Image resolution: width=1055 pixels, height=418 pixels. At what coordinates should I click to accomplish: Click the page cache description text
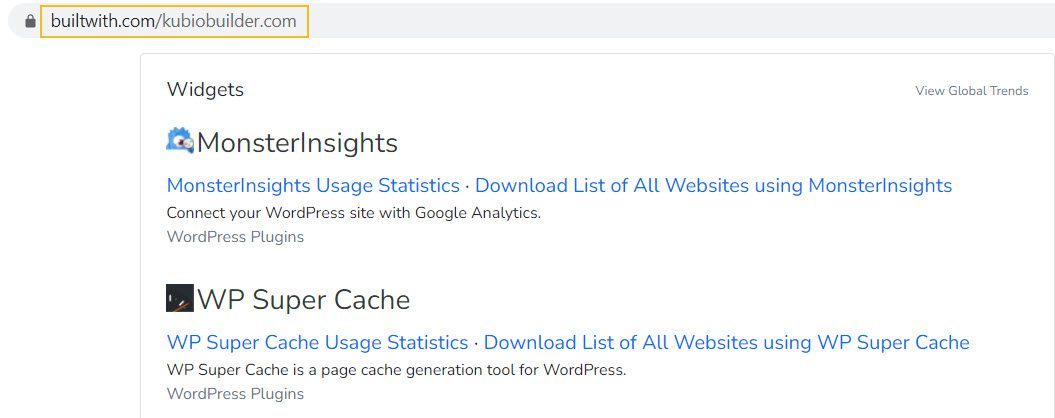(x=396, y=369)
